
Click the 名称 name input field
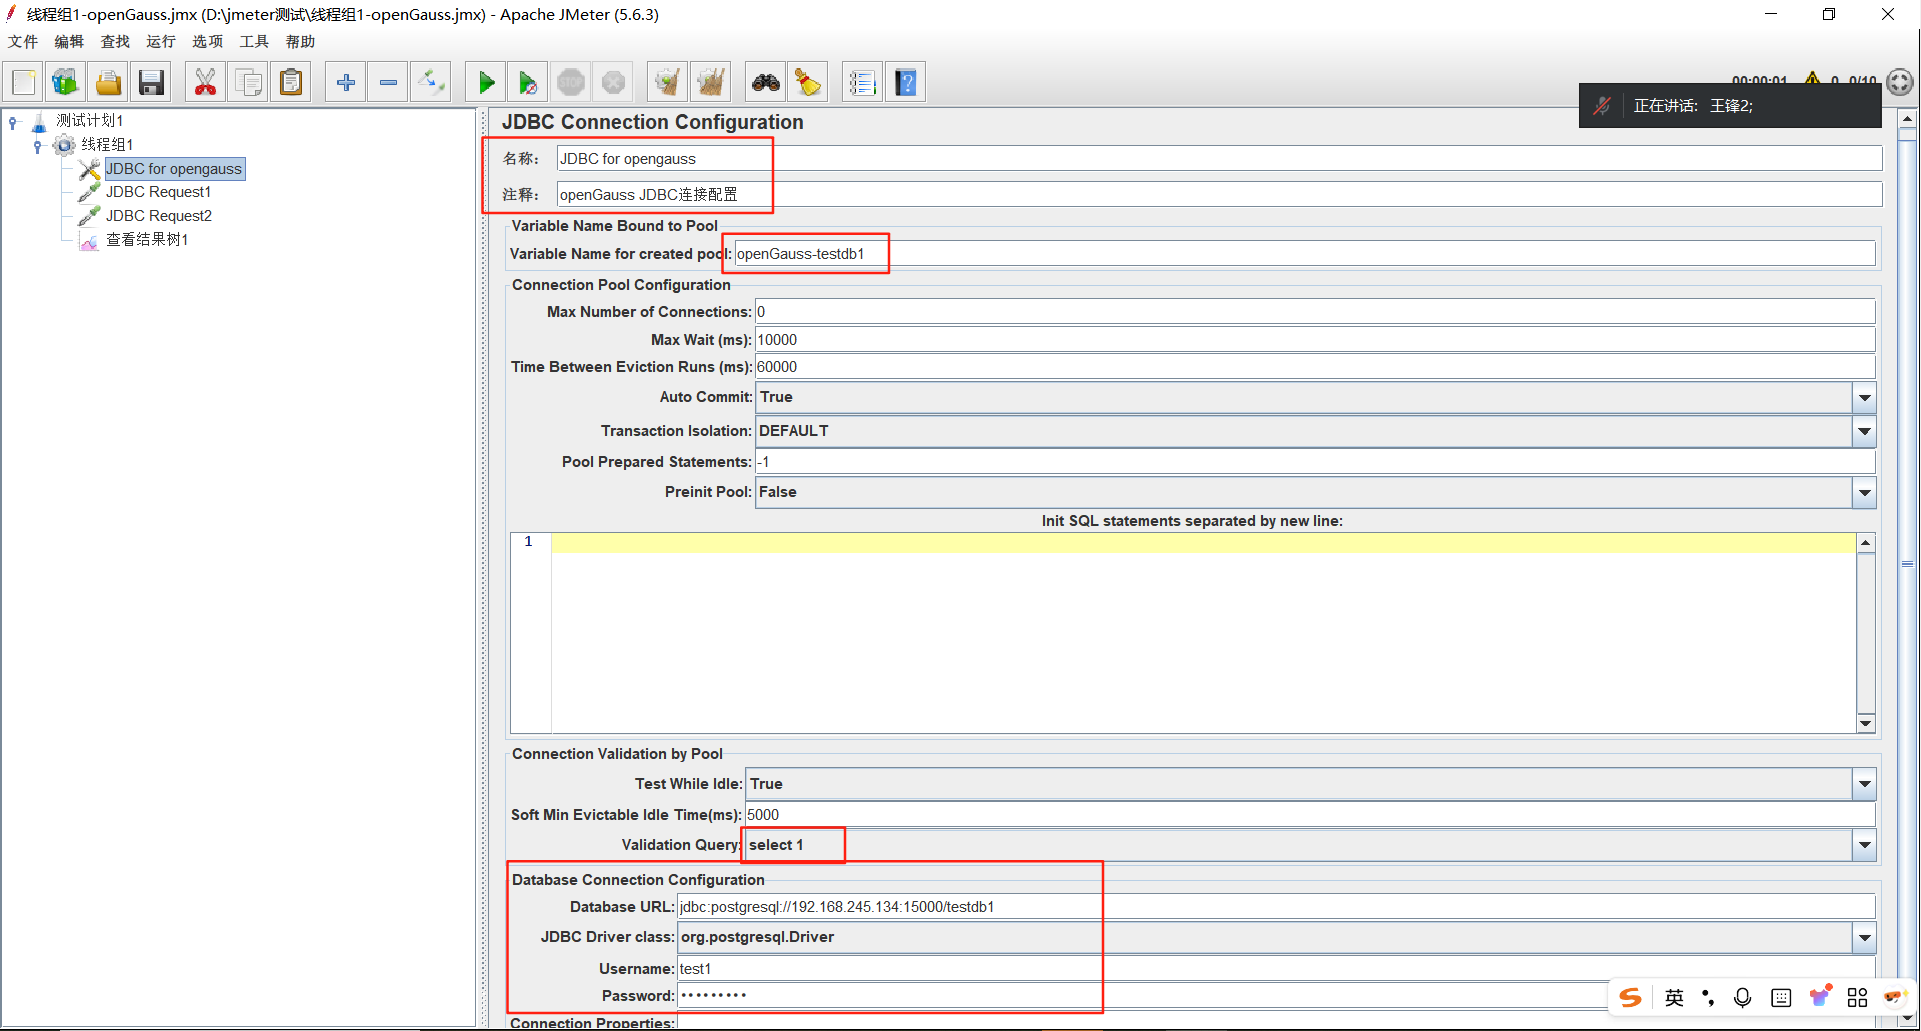pos(1219,159)
